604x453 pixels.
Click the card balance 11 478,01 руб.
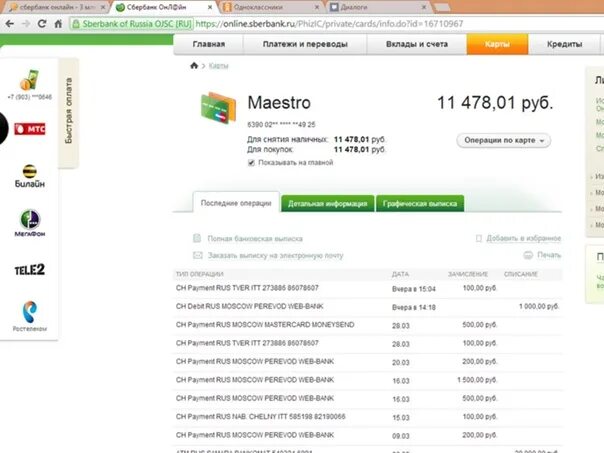point(495,103)
